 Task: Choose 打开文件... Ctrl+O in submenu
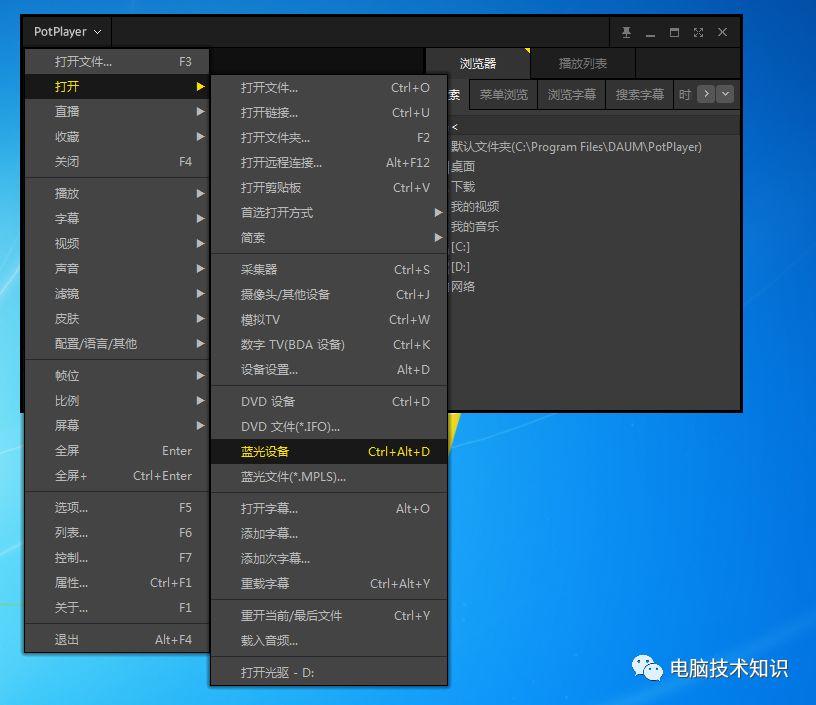[x=329, y=87]
